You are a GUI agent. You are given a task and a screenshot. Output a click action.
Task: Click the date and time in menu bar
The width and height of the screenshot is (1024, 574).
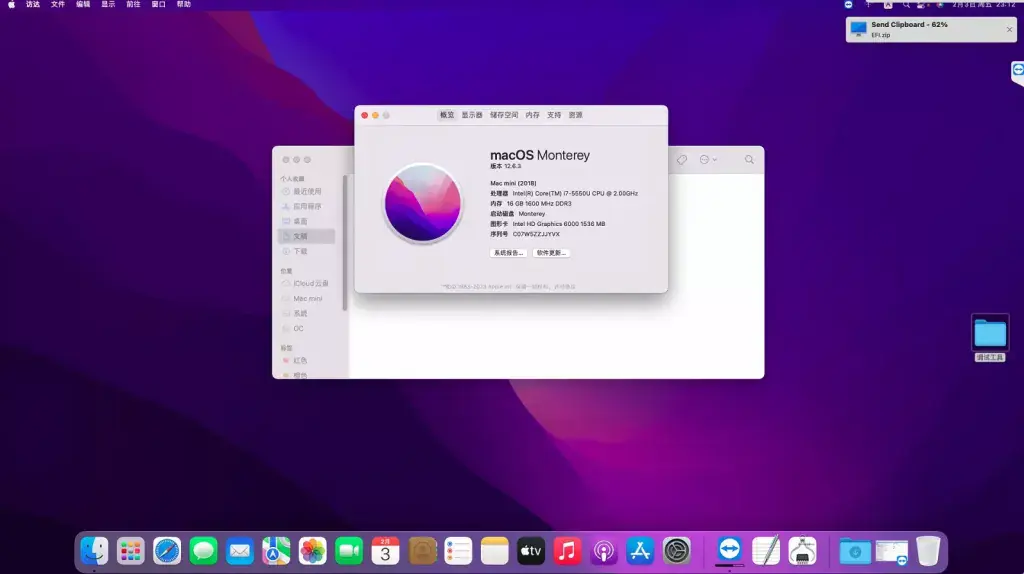984,5
